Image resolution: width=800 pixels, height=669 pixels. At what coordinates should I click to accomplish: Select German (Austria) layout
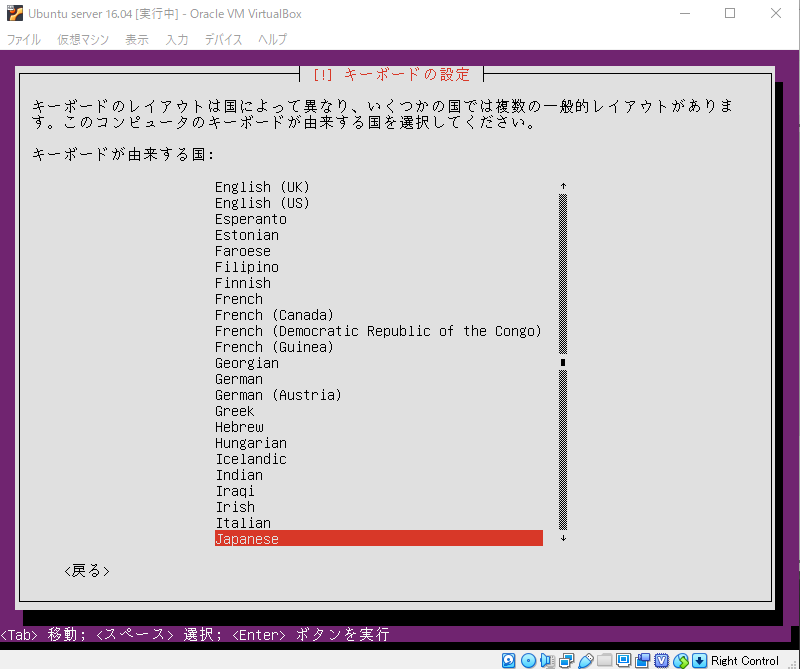379,395
